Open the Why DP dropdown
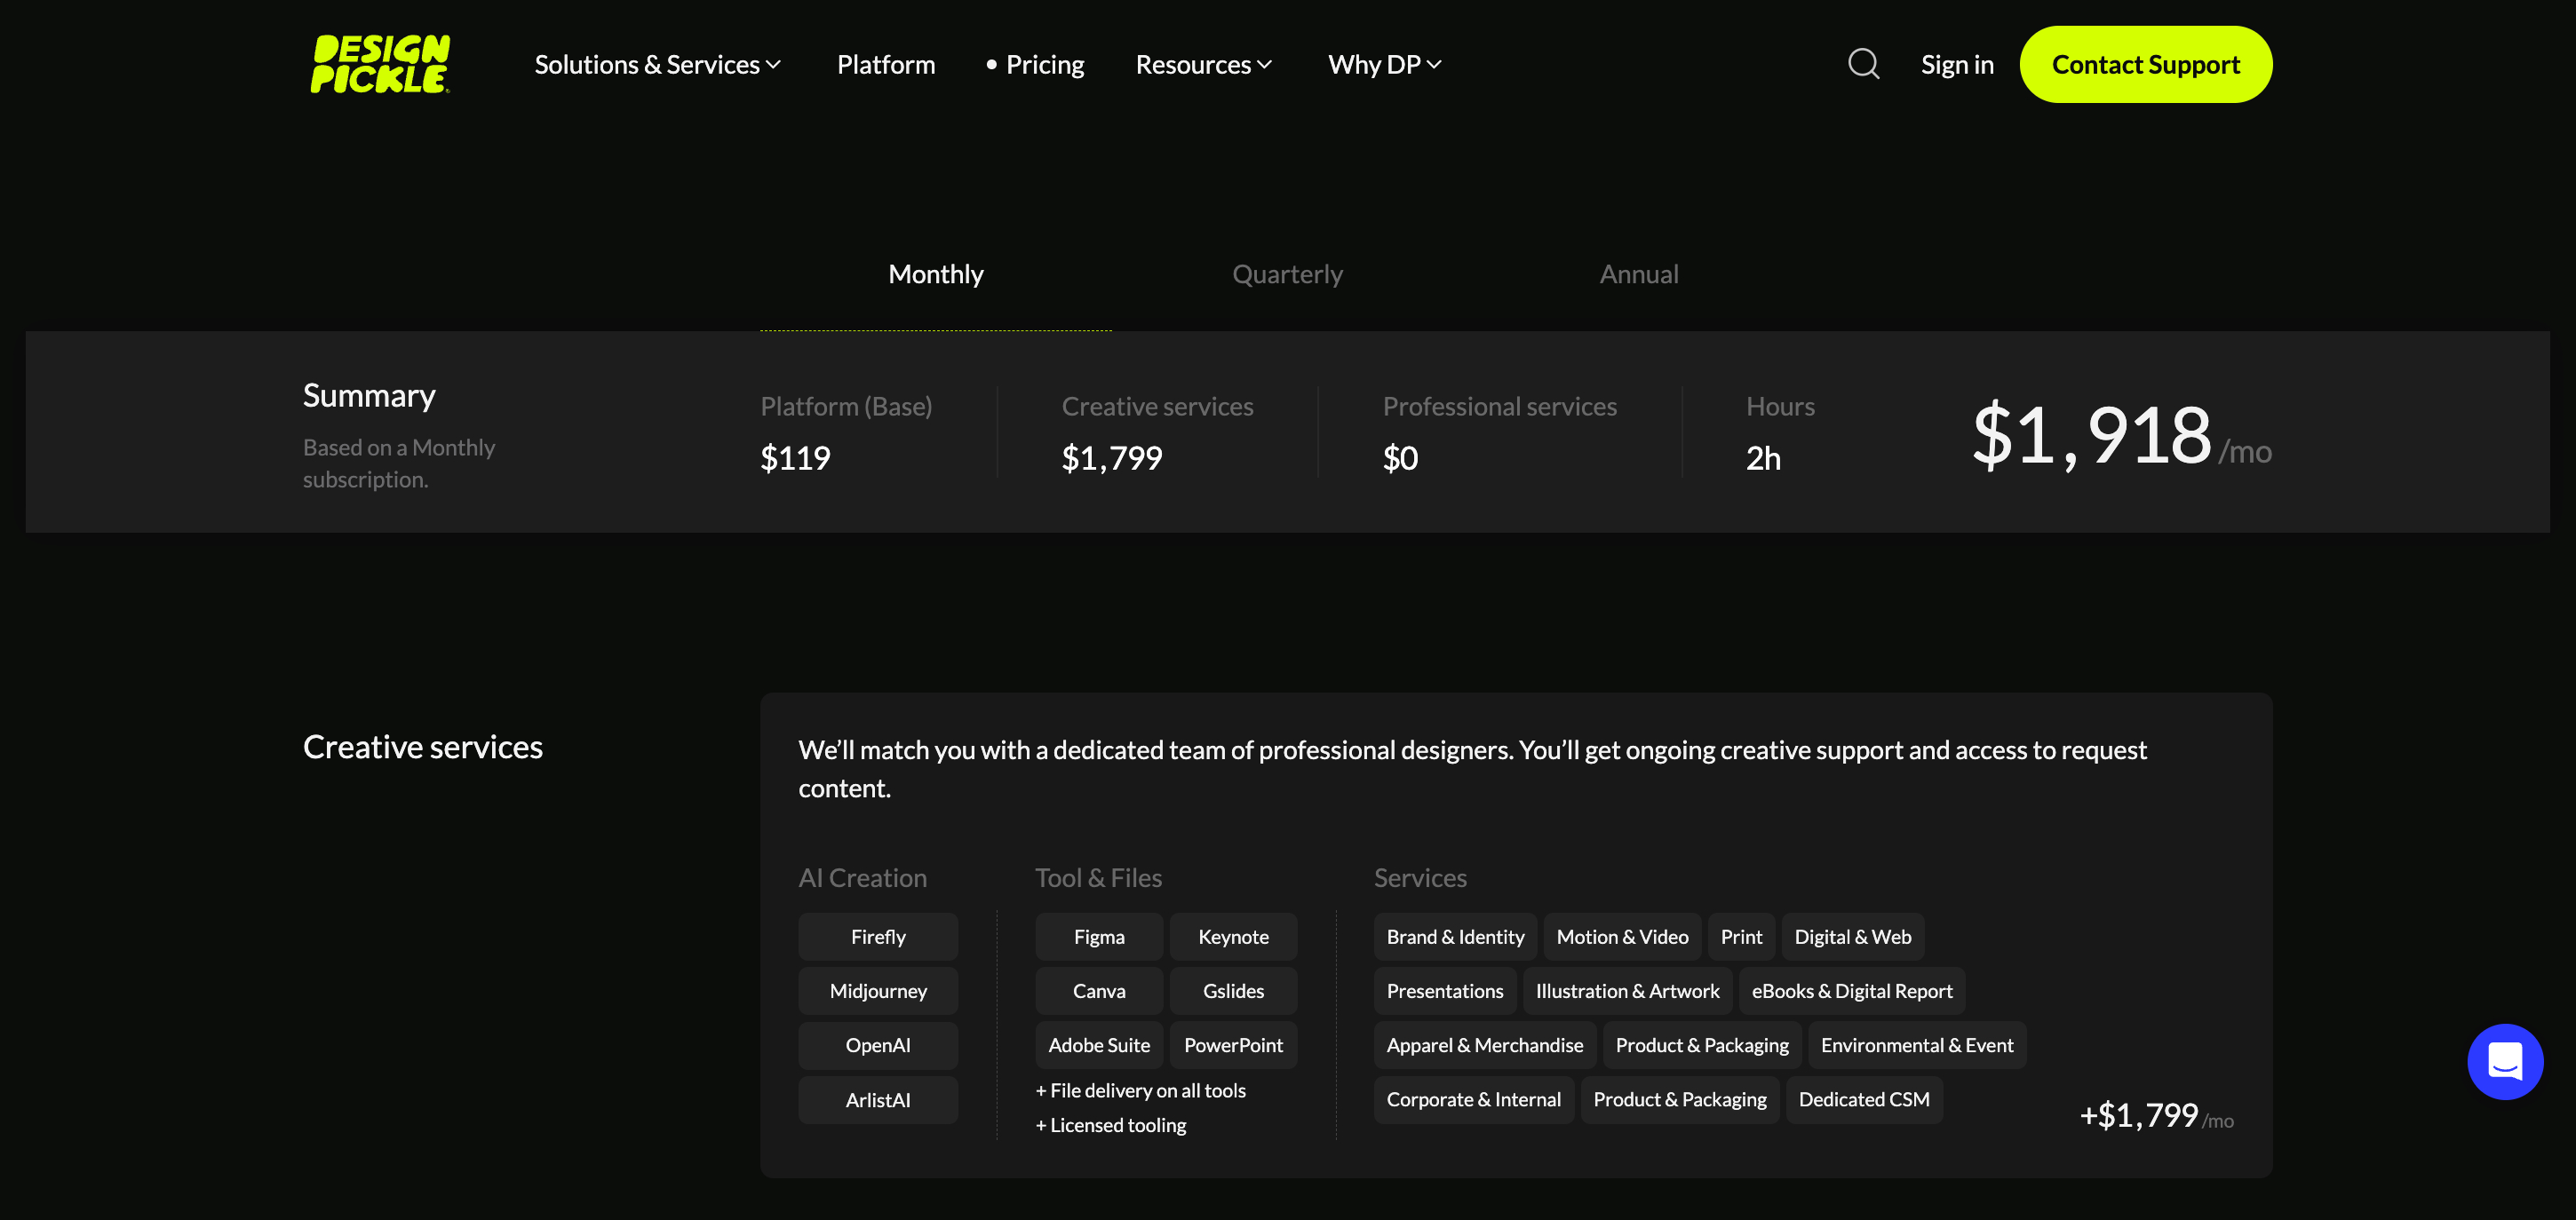2576x1220 pixels. coord(1384,65)
